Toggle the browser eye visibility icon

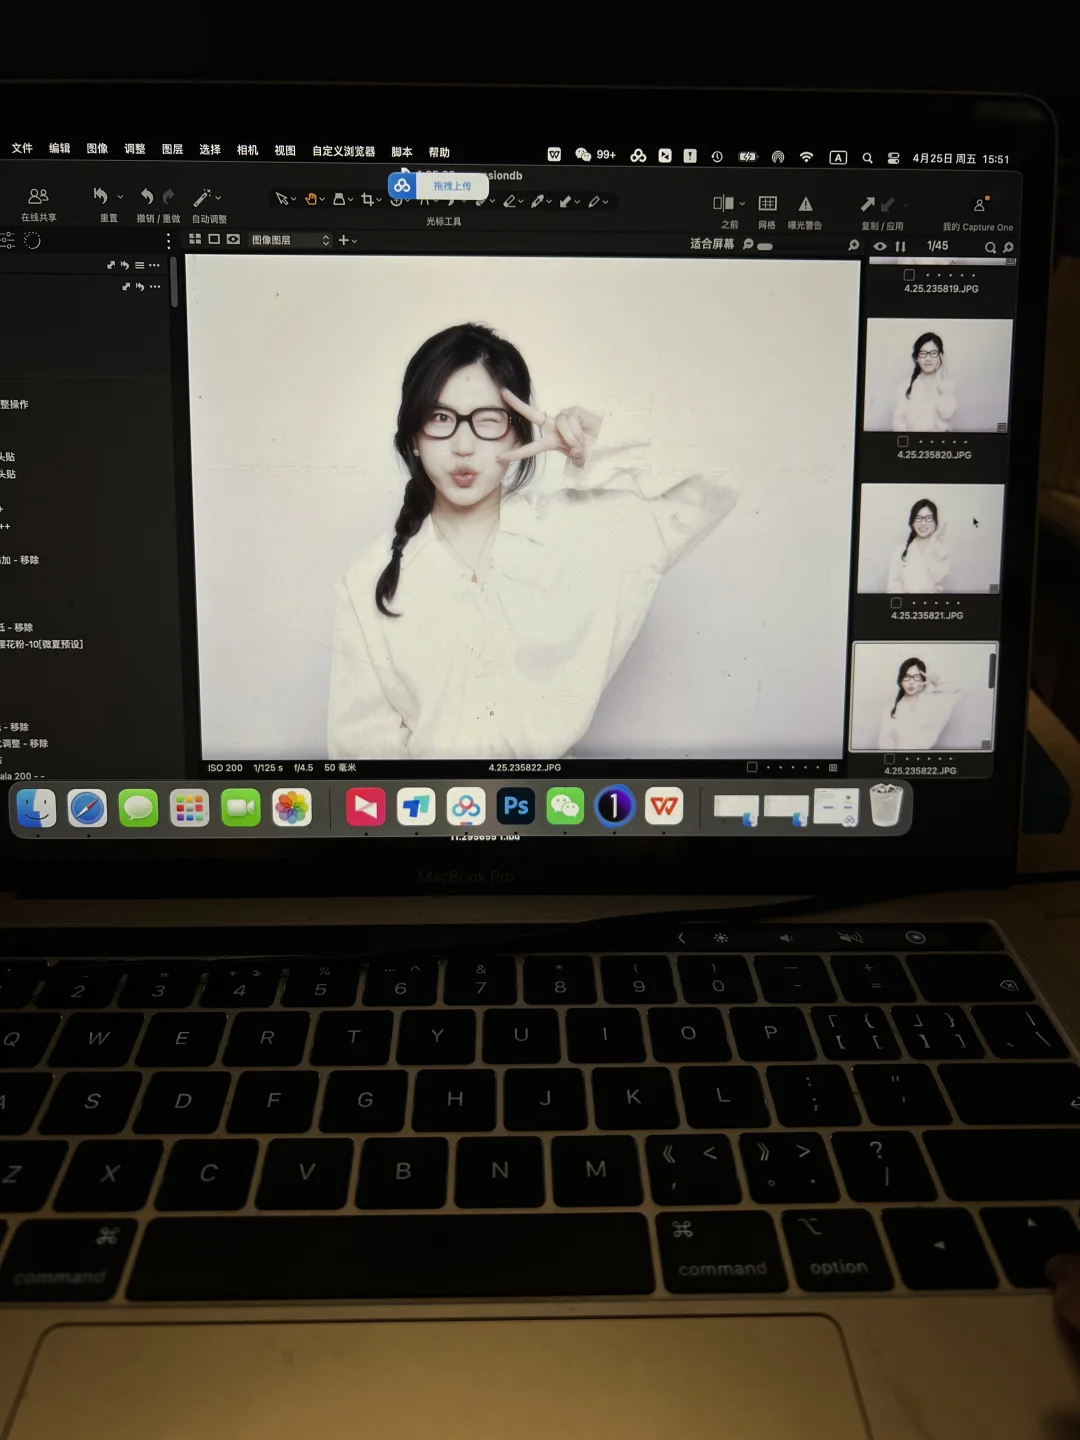[x=880, y=246]
